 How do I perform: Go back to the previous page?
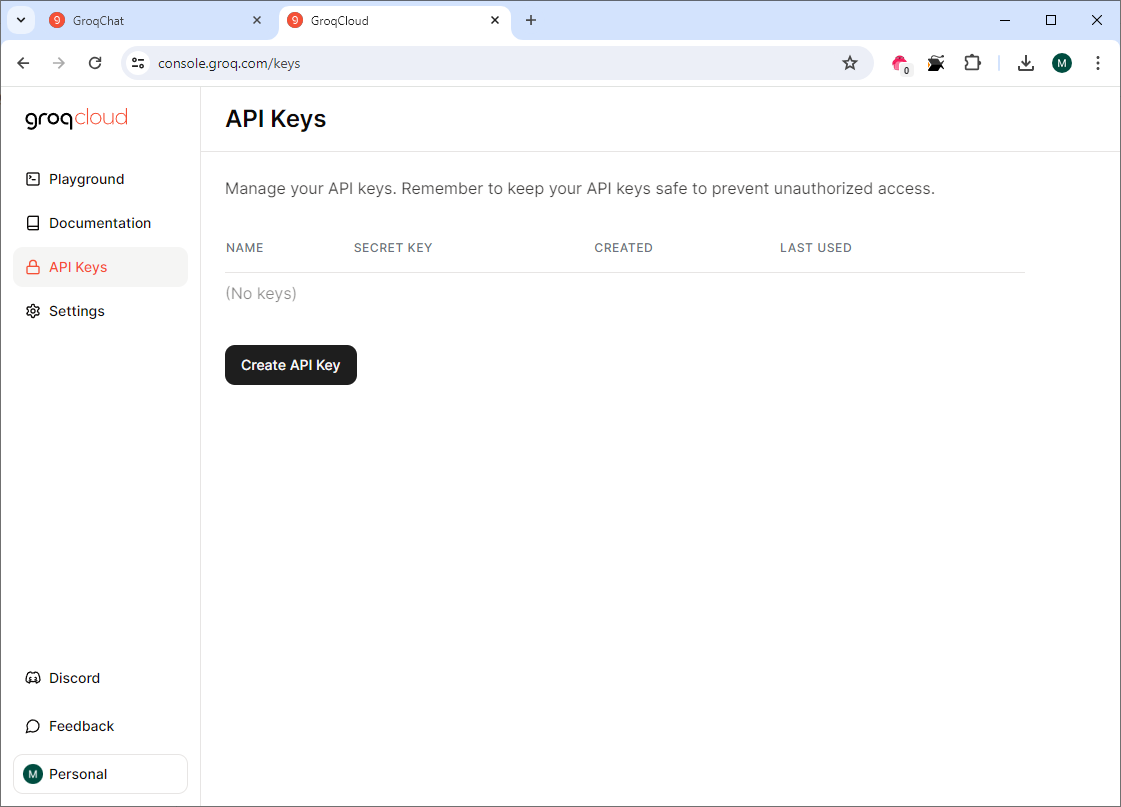click(x=24, y=64)
